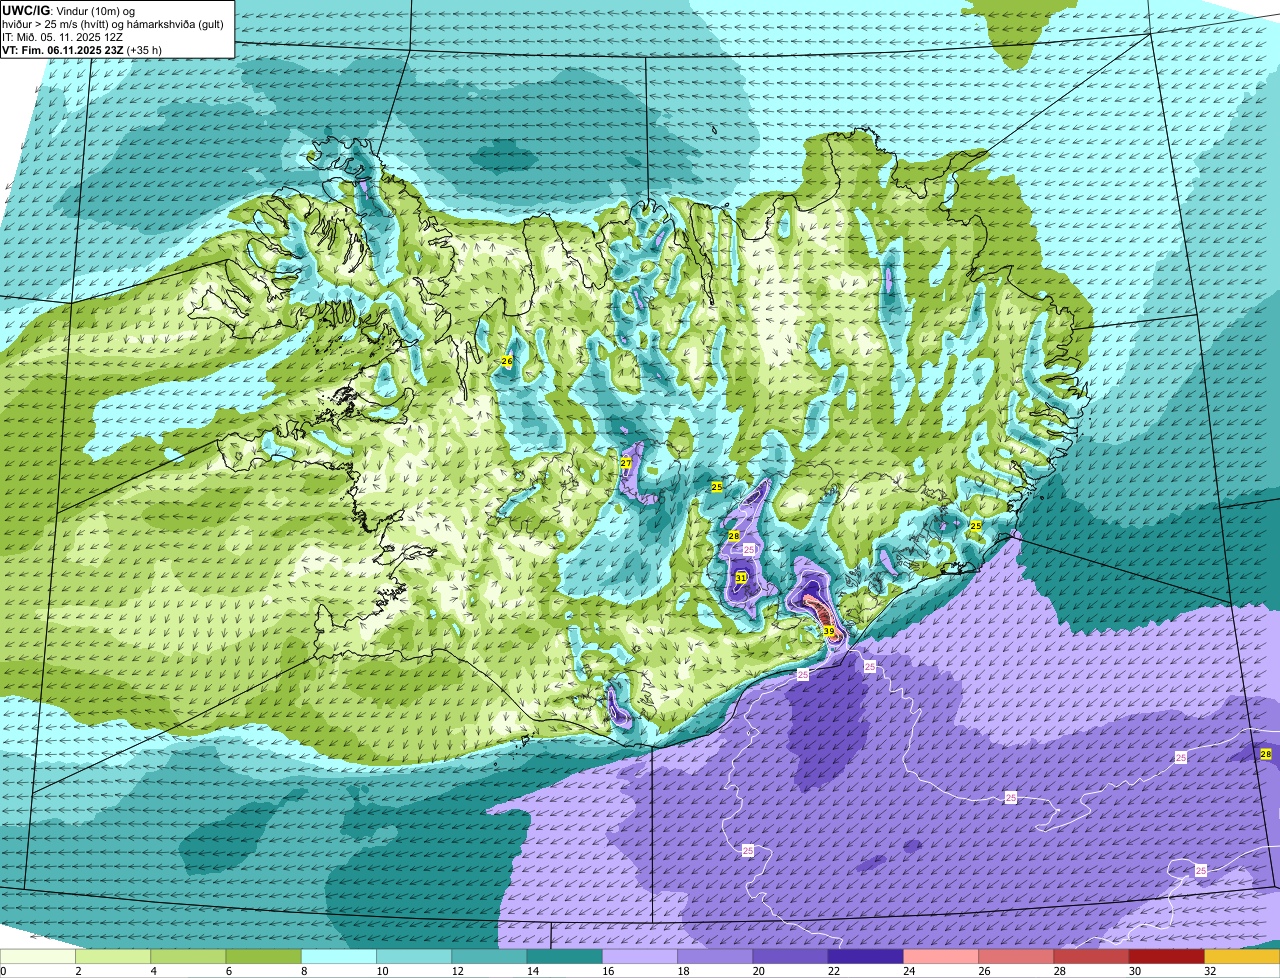
Task: Click the "IT: Mið. 05. 11. 2025 12Z" line
Action: [62, 36]
